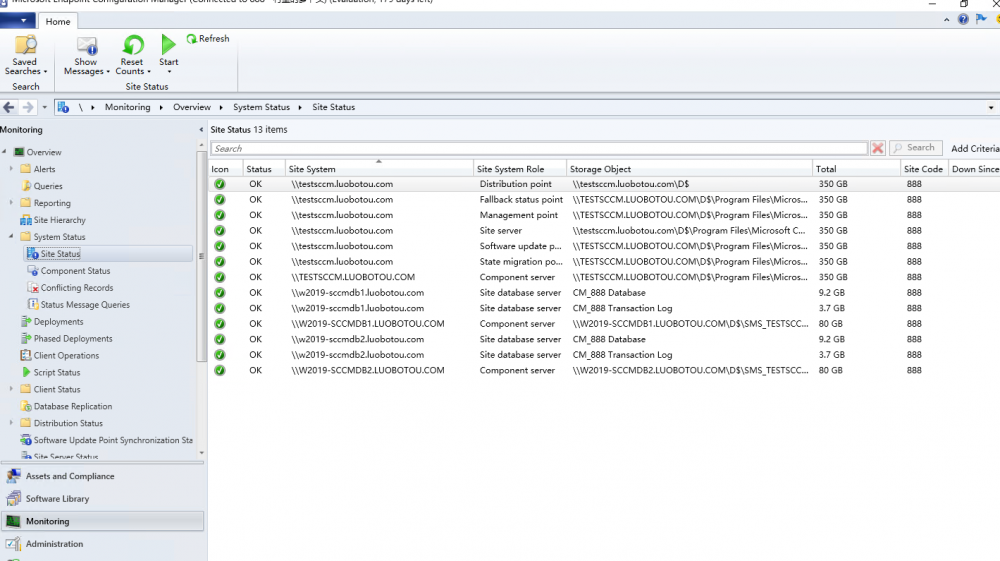
Task: Switch to Software Library workspace
Action: (102, 499)
